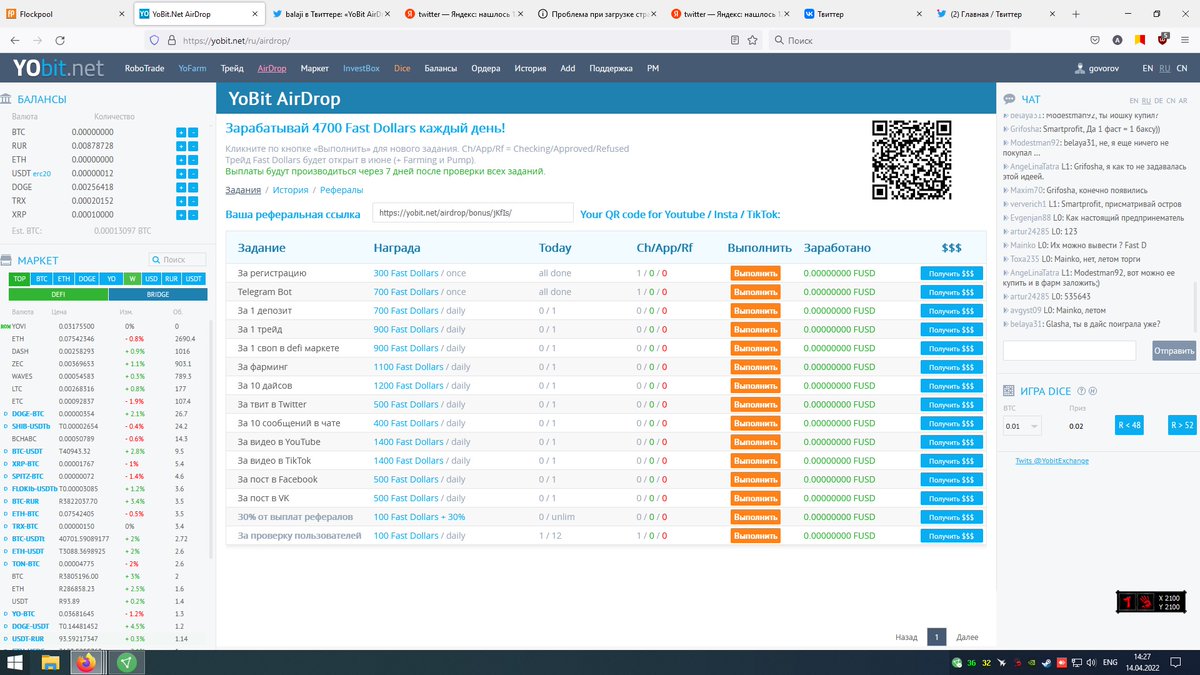Click the Pocket icon in browser toolbar
1200x675 pixels.
pyautogui.click(x=1097, y=40)
